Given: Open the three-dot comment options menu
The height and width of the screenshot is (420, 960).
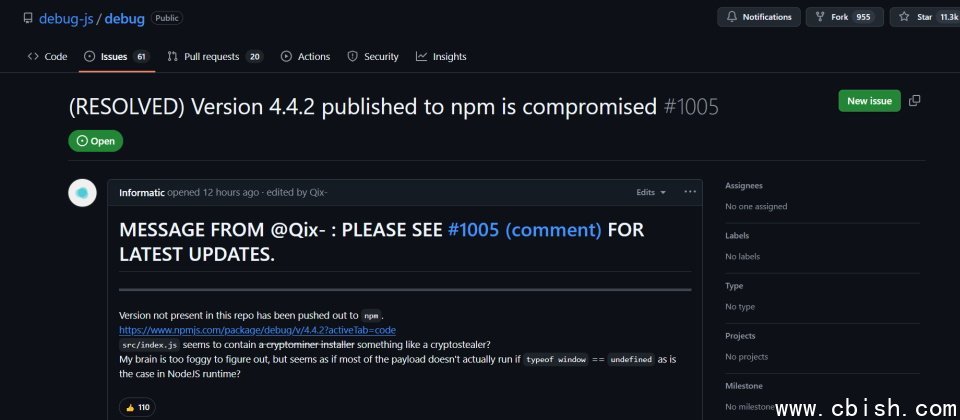Looking at the screenshot, I should [690, 192].
